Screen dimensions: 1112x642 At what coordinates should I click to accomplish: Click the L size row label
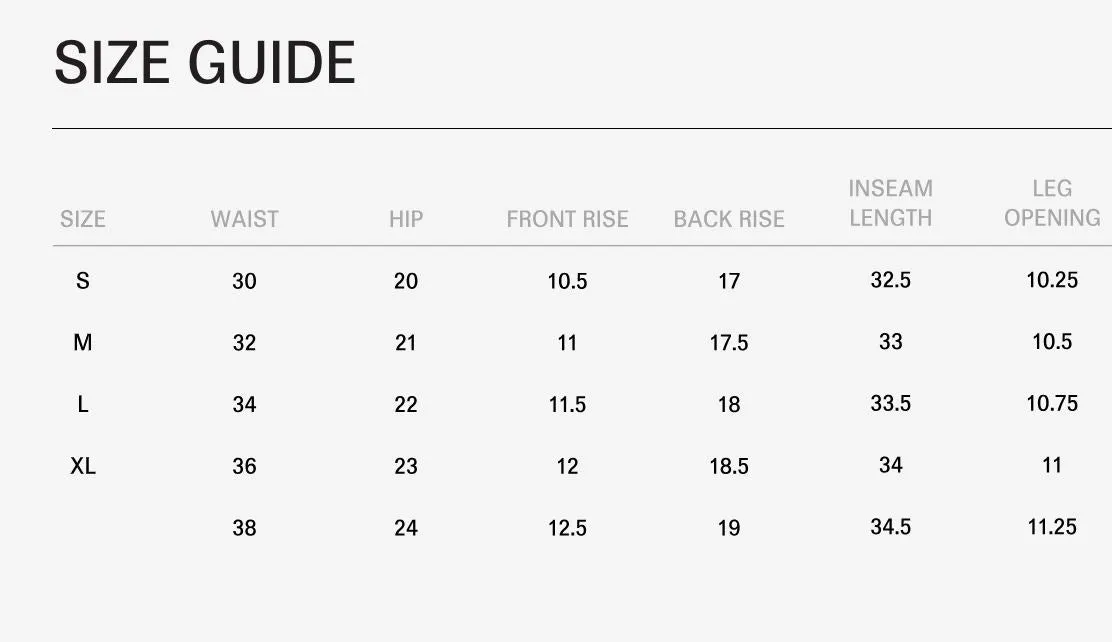point(83,404)
